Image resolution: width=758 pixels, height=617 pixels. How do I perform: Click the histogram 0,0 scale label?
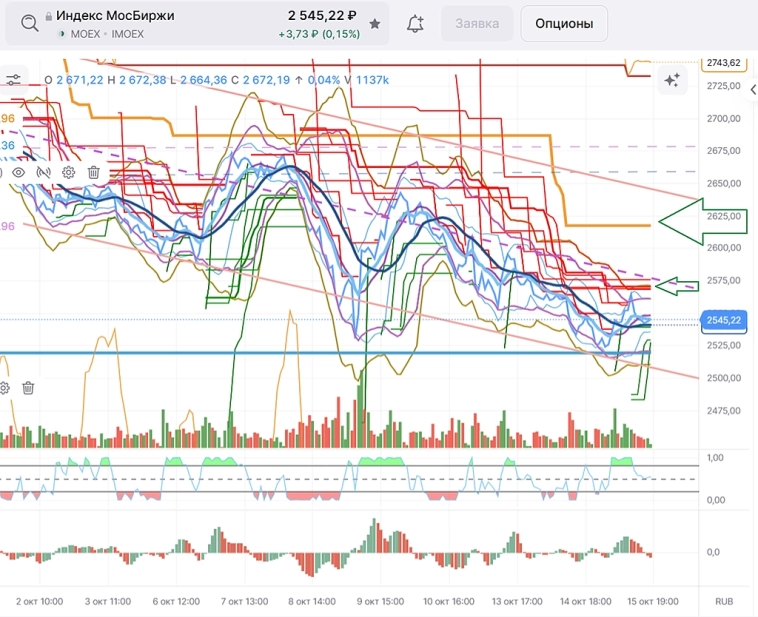tap(715, 552)
